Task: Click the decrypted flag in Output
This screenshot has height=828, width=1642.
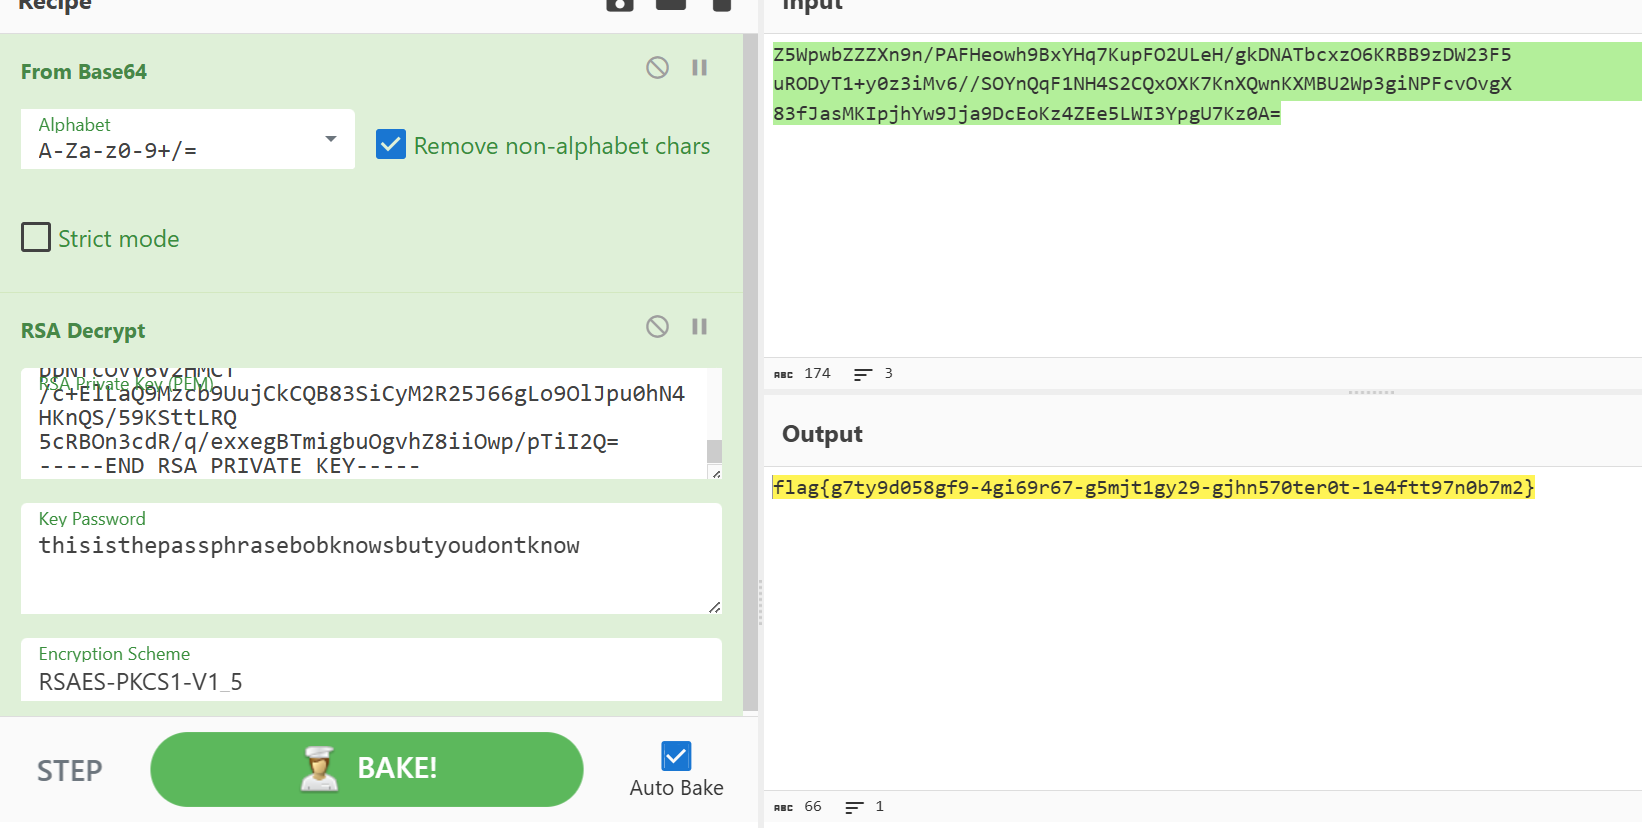Action: click(1152, 488)
